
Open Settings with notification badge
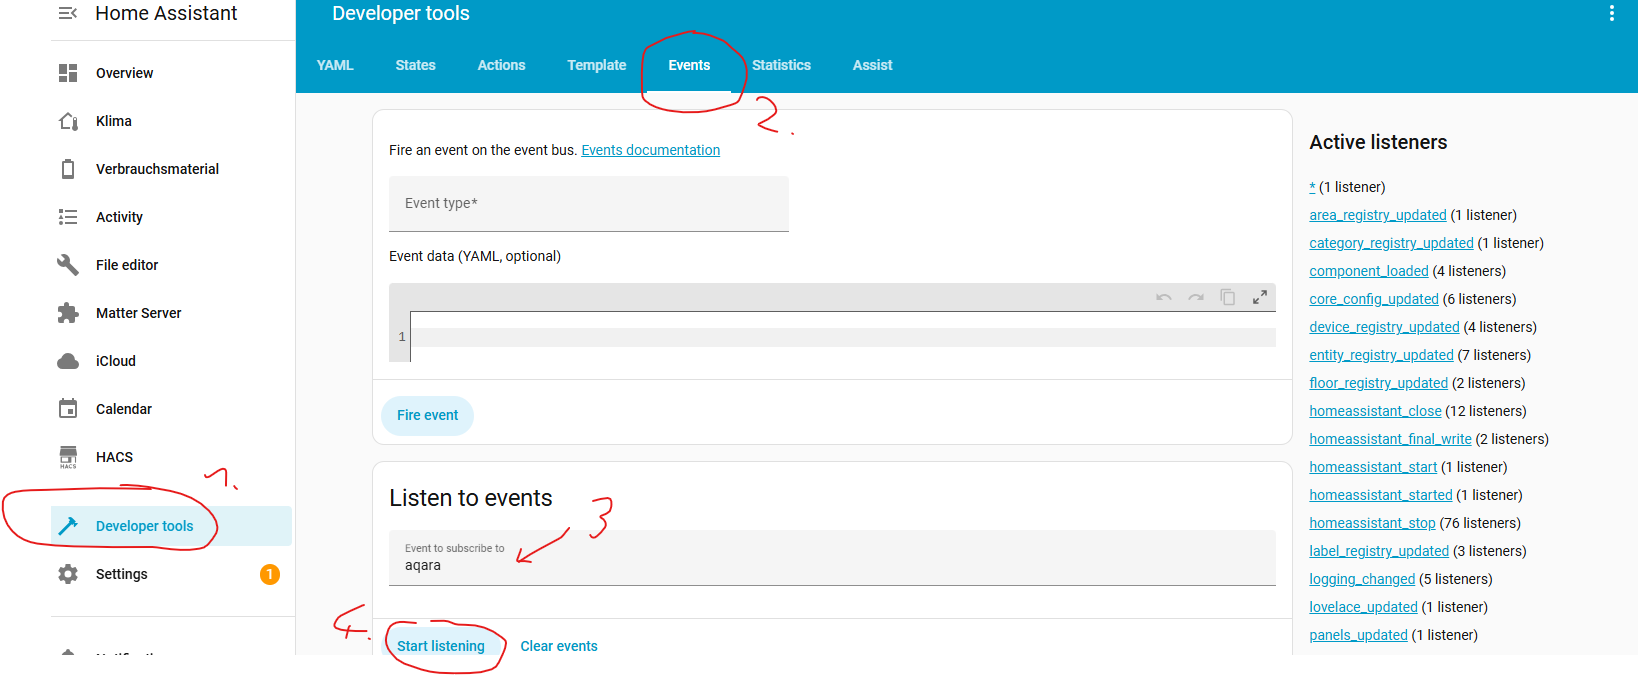click(121, 574)
